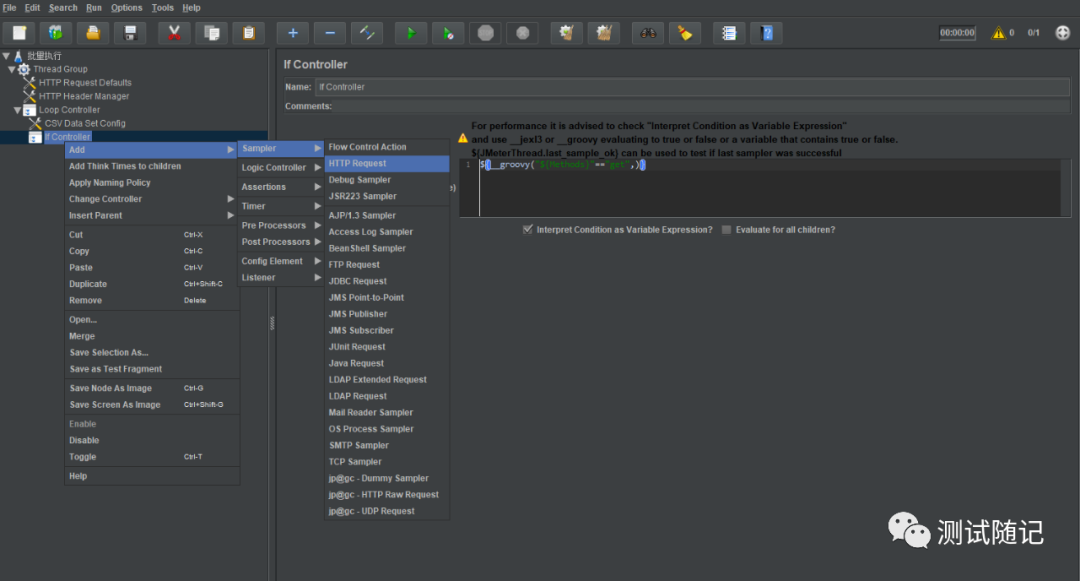The width and height of the screenshot is (1080, 581).
Task: Choose JSR223 Sampler entry
Action: pos(387,196)
